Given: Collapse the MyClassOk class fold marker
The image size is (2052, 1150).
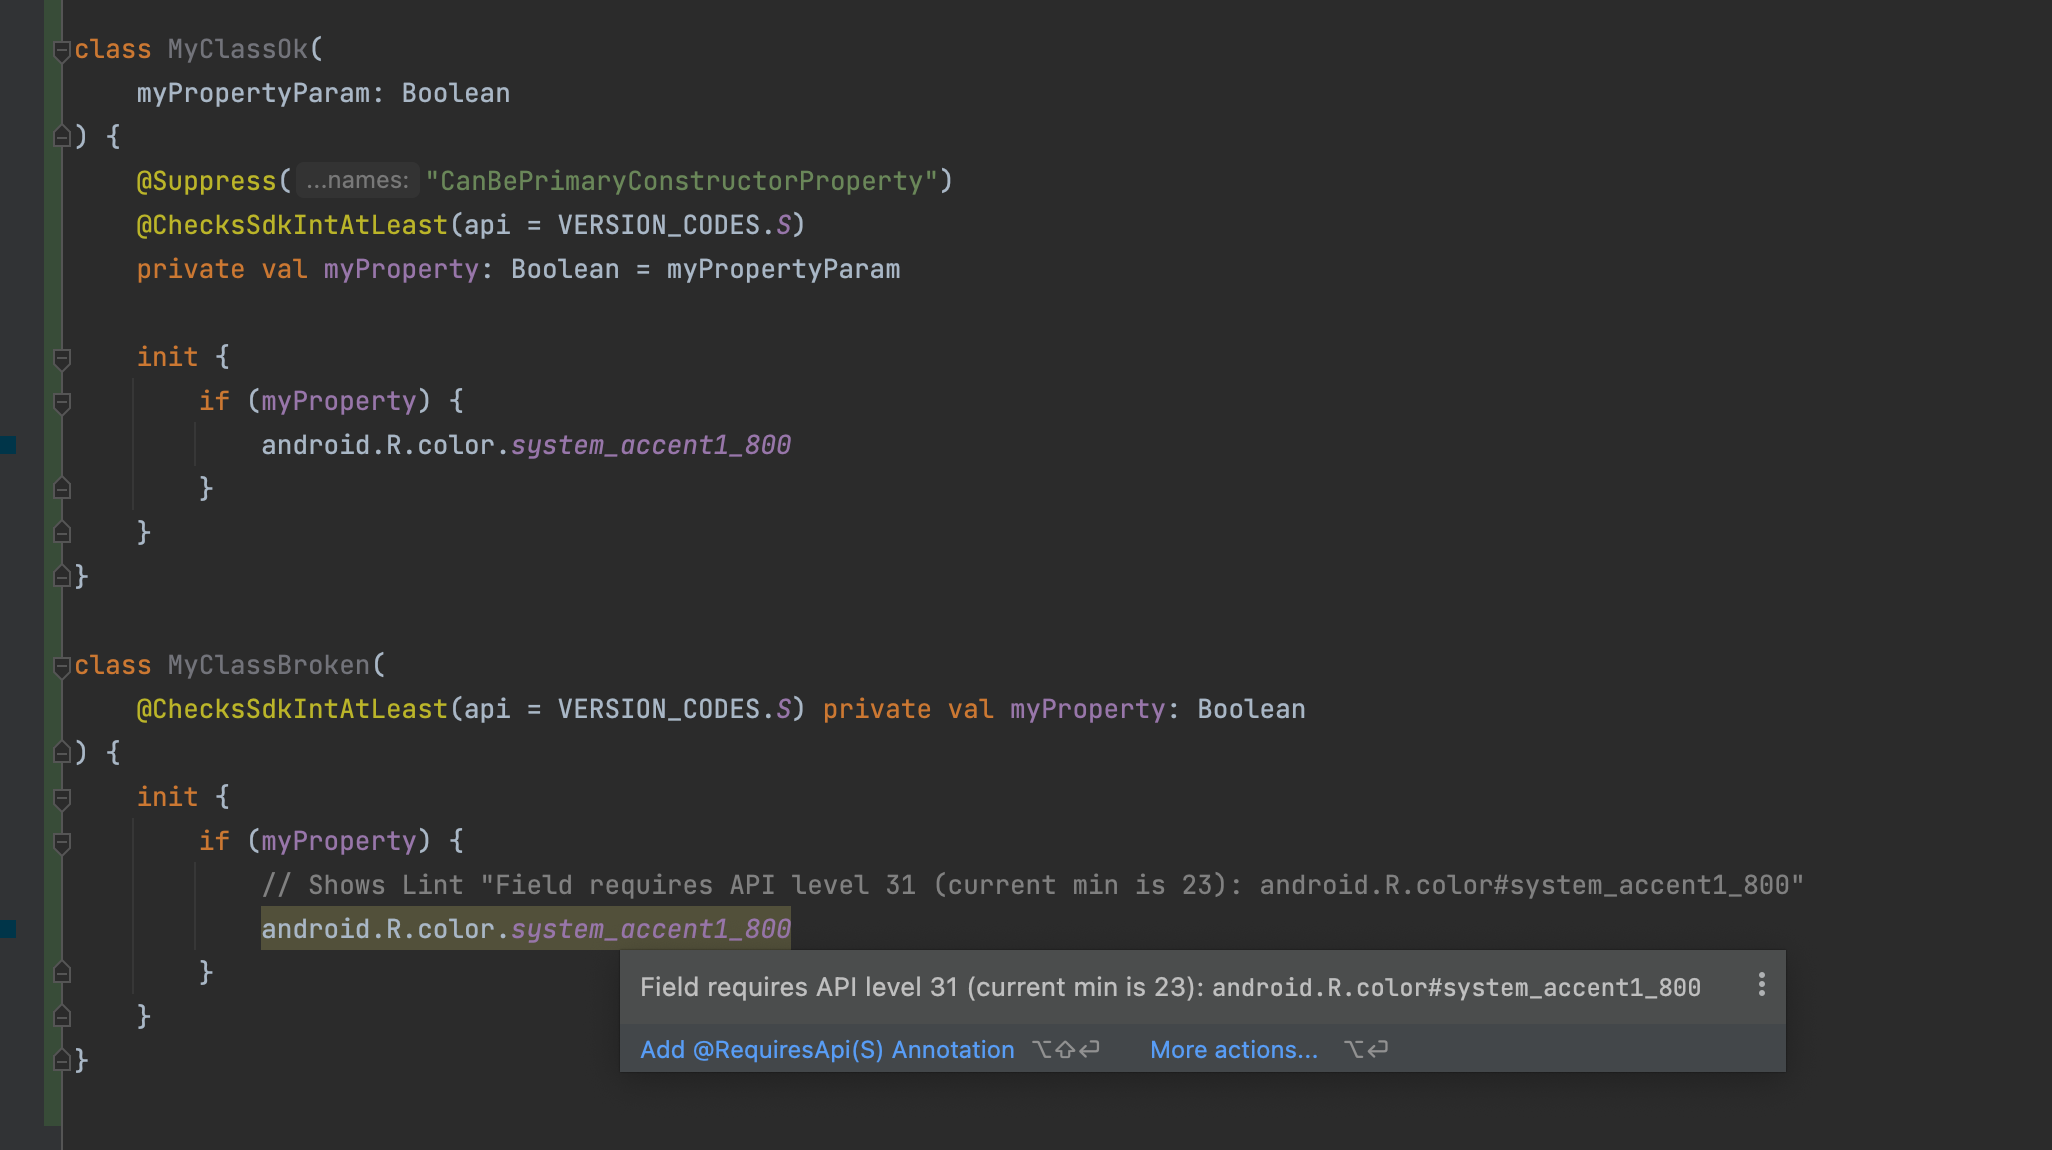Looking at the screenshot, I should tap(62, 49).
